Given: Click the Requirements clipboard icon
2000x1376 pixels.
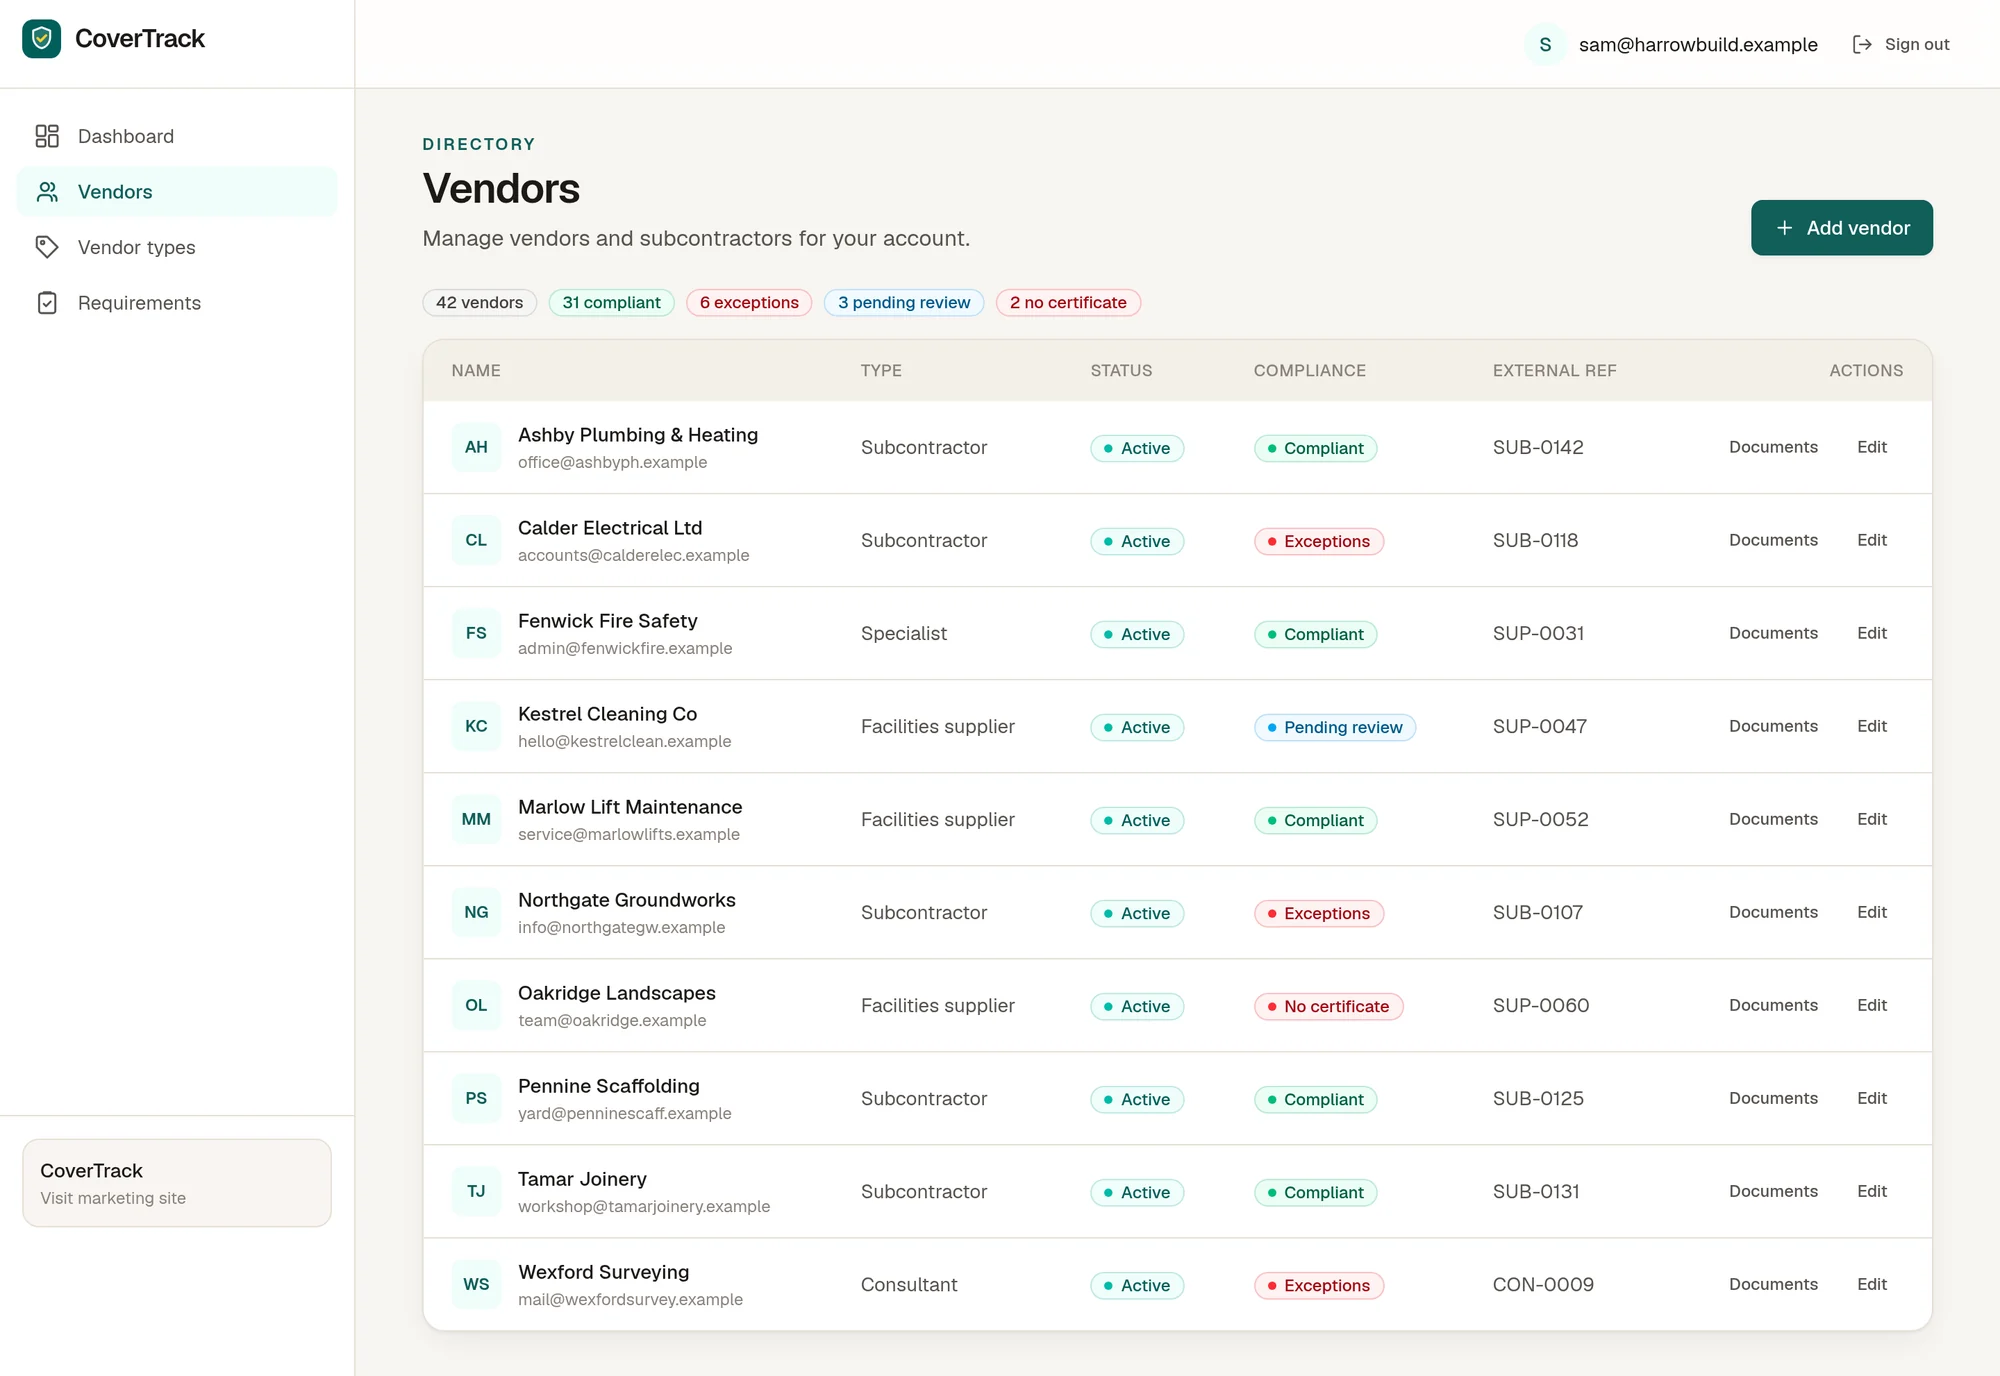Looking at the screenshot, I should (47, 303).
